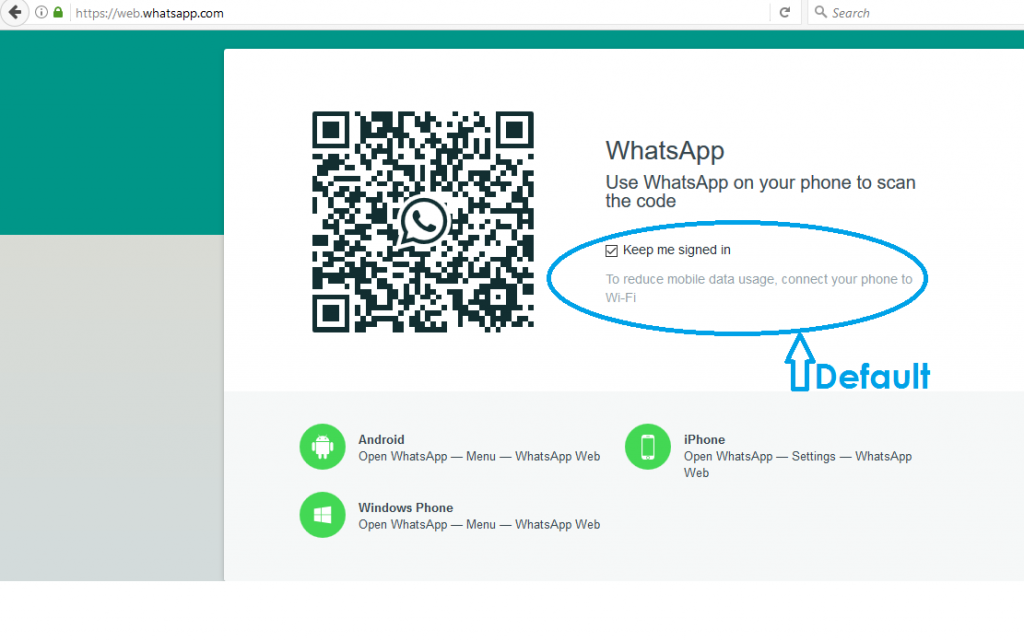Open the site information icon
Screen dimensions: 1024x641
click(41, 12)
